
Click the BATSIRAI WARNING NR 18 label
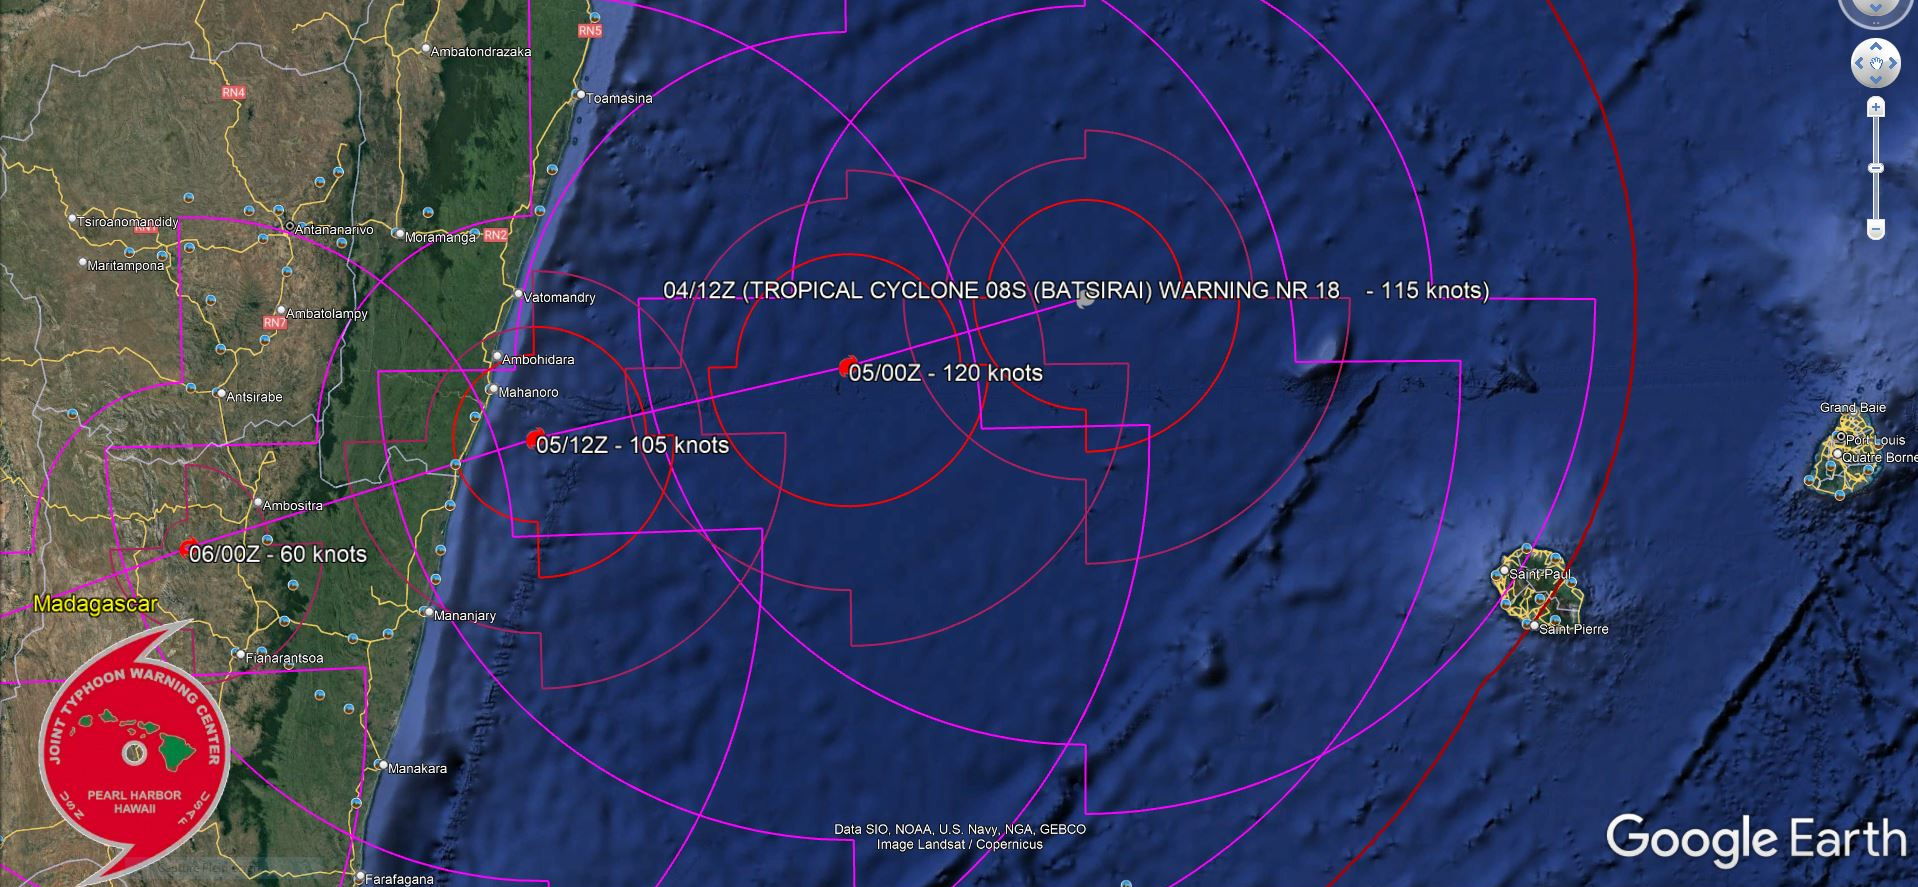click(x=1076, y=290)
